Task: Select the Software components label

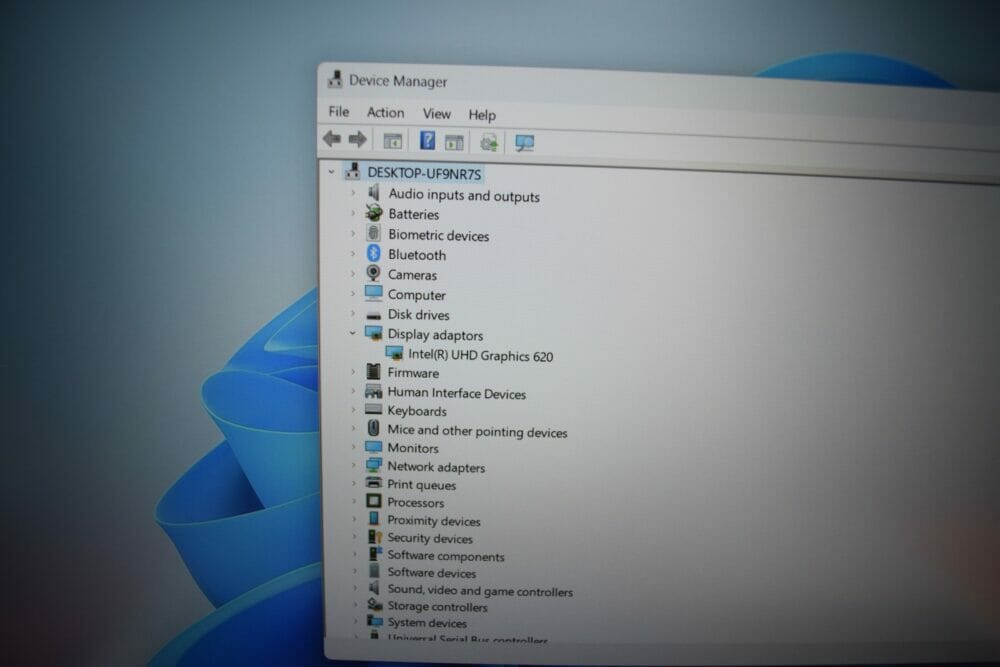Action: [446, 556]
